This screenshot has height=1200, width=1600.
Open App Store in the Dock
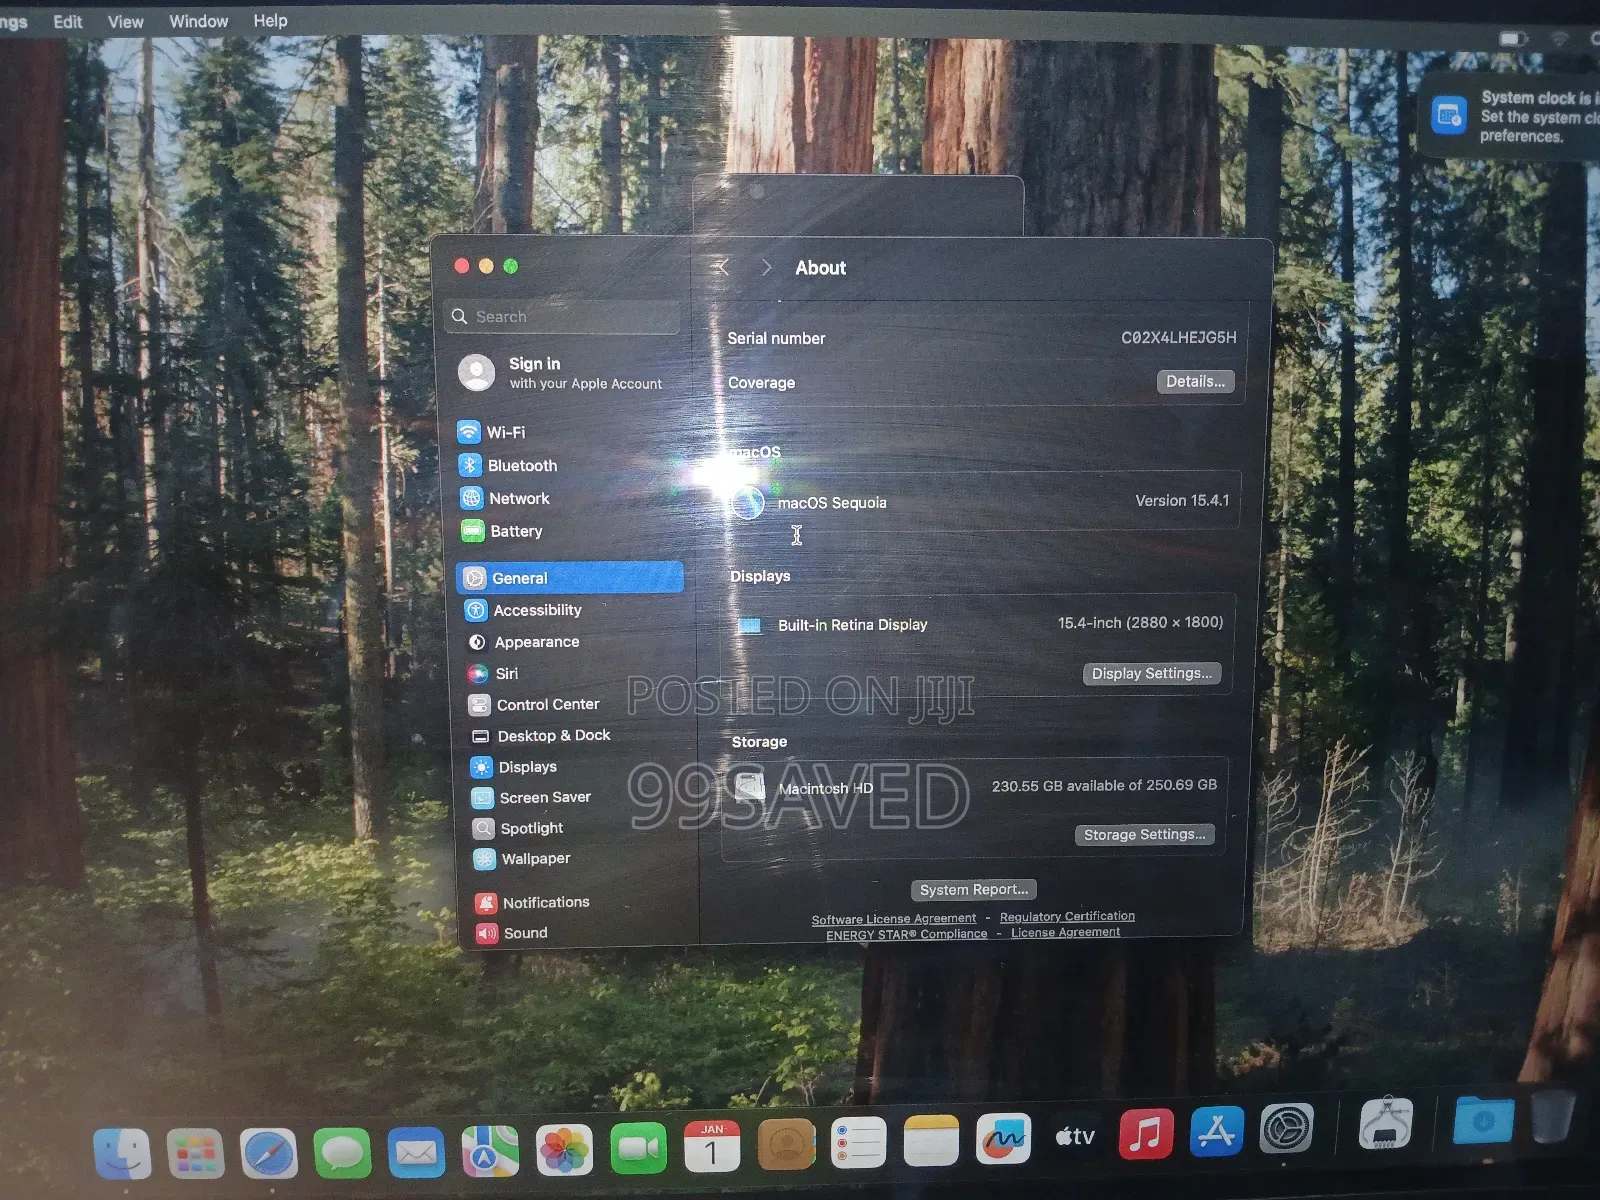[x=1216, y=1131]
